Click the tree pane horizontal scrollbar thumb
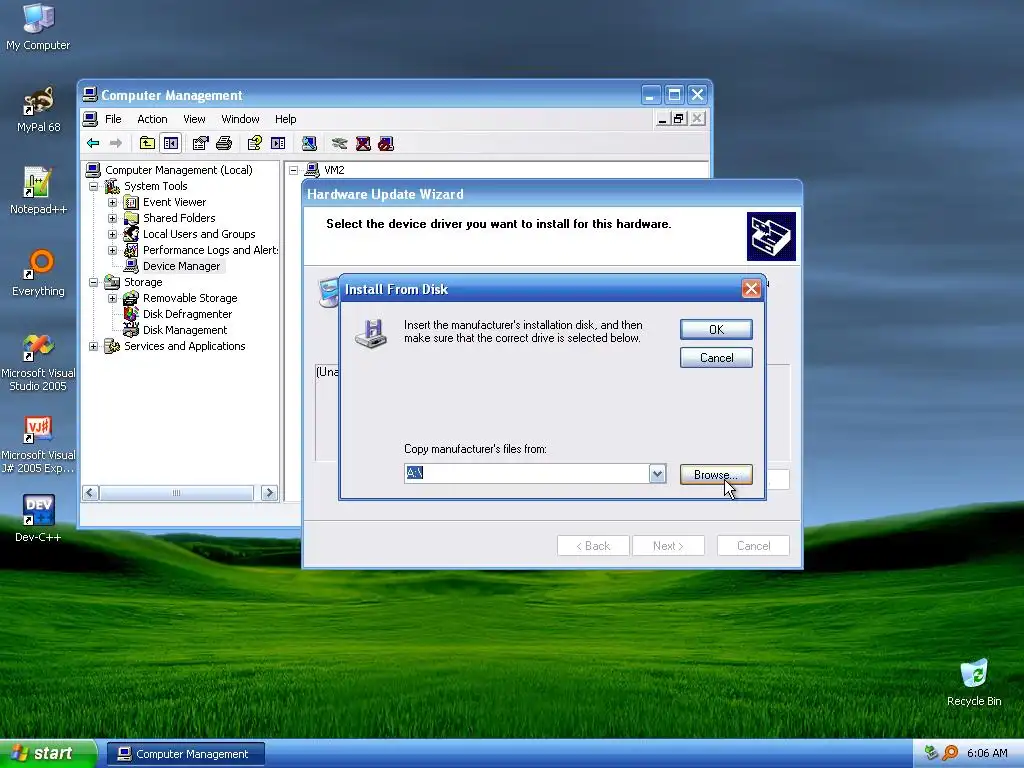Viewport: 1024px width, 768px height. tap(176, 493)
